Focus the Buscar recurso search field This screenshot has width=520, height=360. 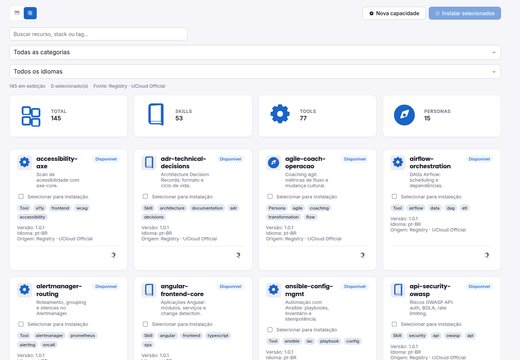pos(98,34)
